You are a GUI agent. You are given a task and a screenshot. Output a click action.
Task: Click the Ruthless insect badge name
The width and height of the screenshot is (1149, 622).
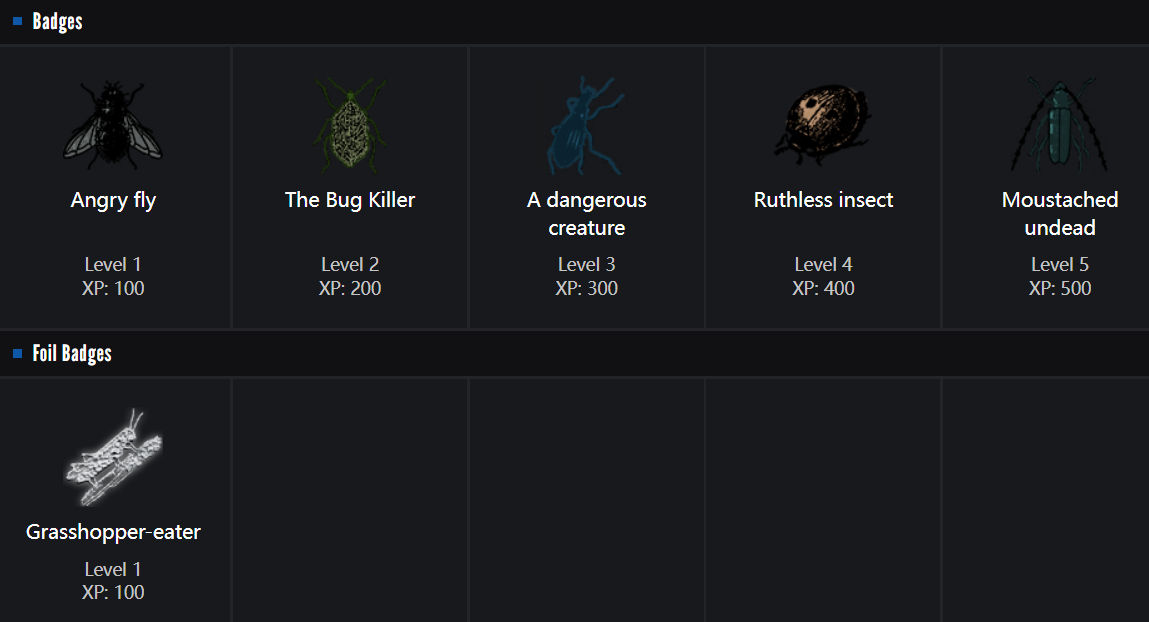tap(823, 200)
